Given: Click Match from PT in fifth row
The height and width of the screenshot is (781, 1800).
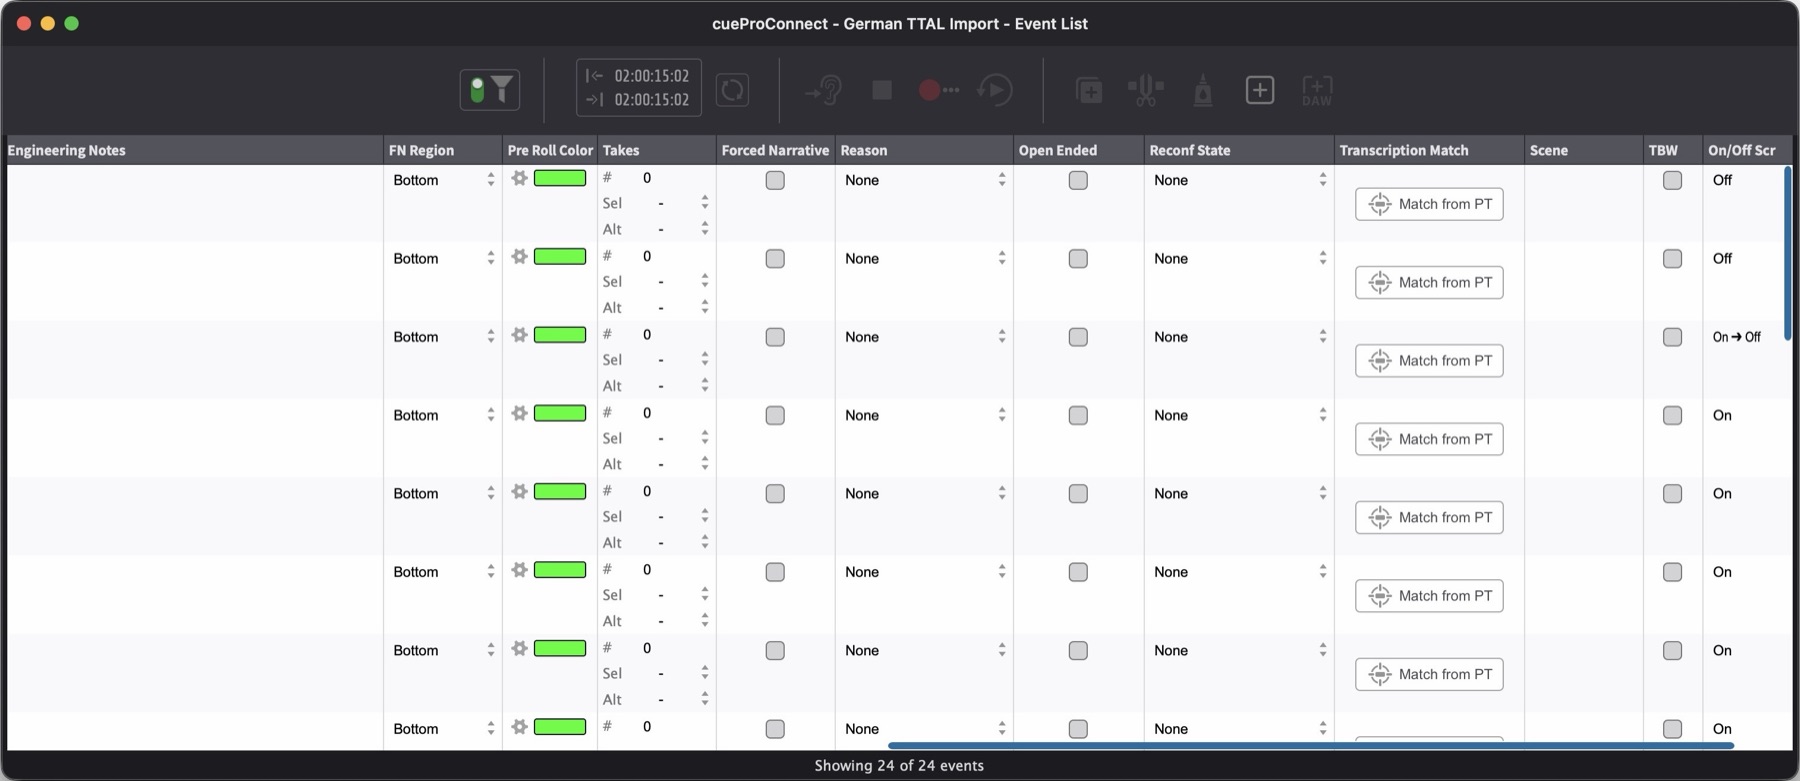Looking at the screenshot, I should [1429, 518].
